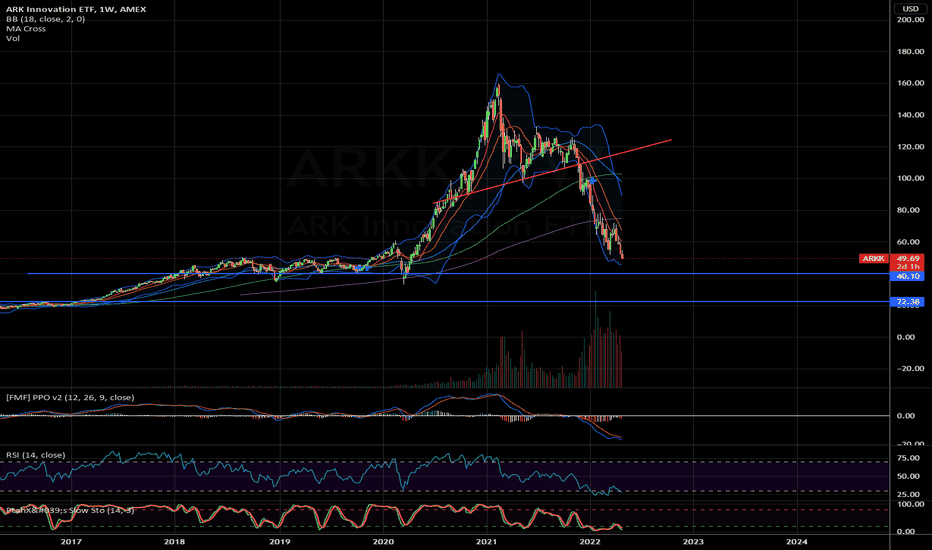
Task: Click the 2024 label on time axis
Action: pyautogui.click(x=796, y=542)
